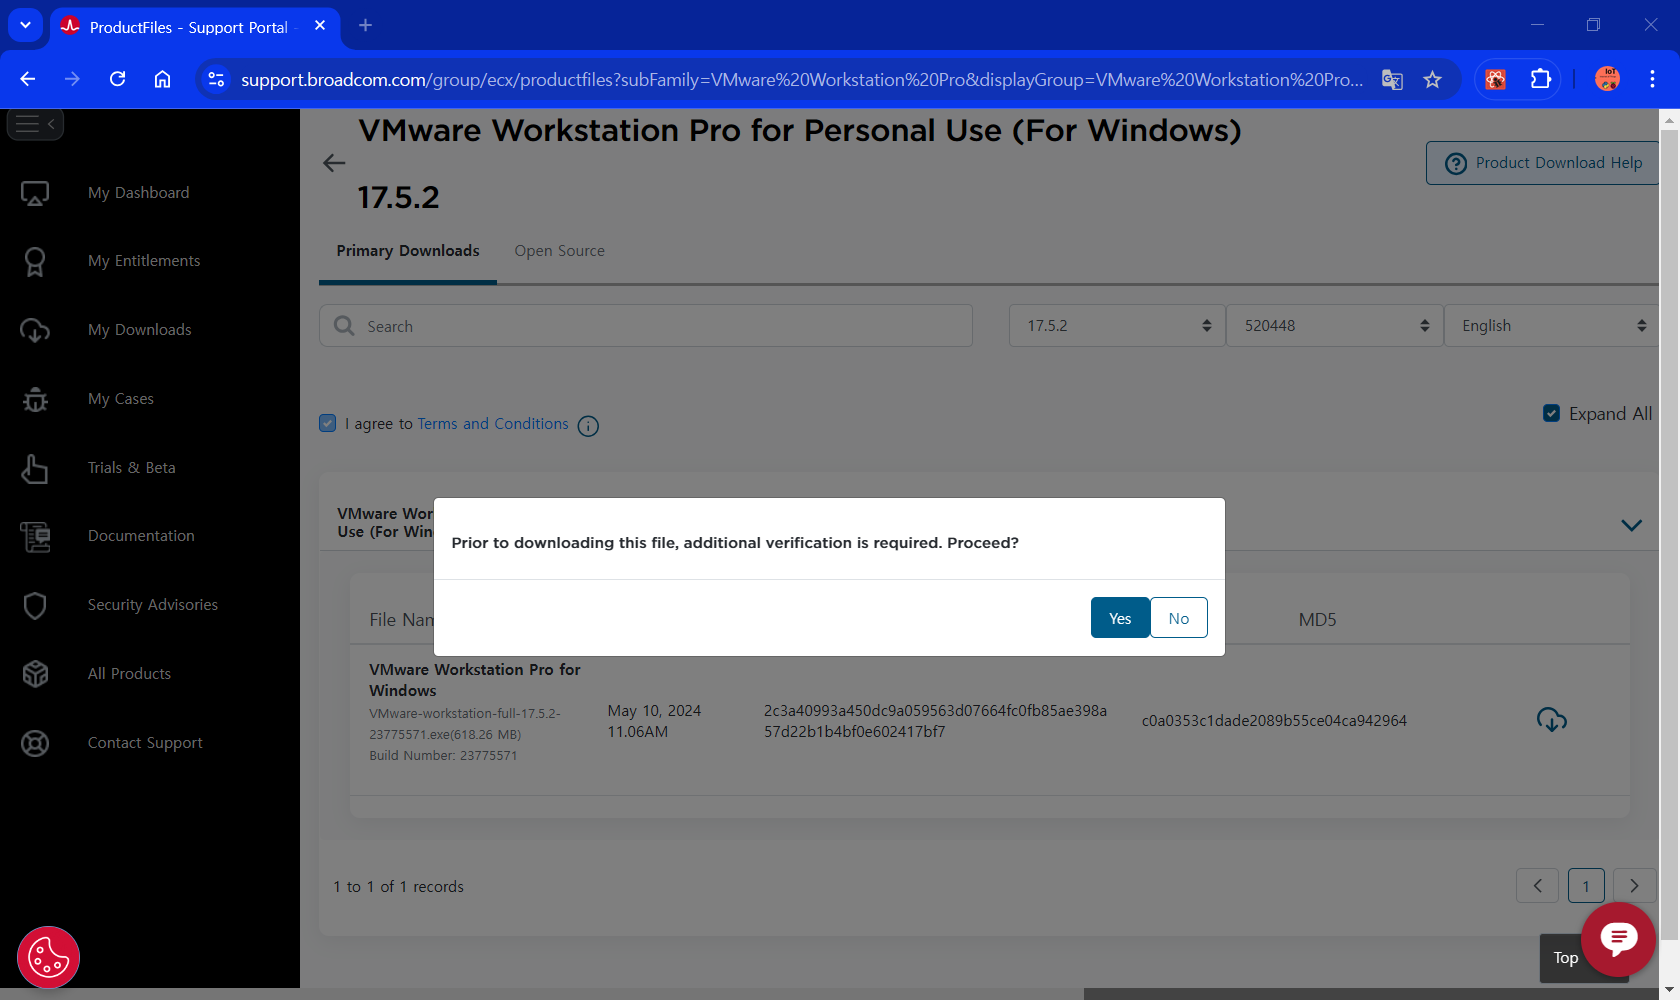Click the SHA hash starting with 2c3a40993a
Image resolution: width=1680 pixels, height=1000 pixels.
click(935, 721)
